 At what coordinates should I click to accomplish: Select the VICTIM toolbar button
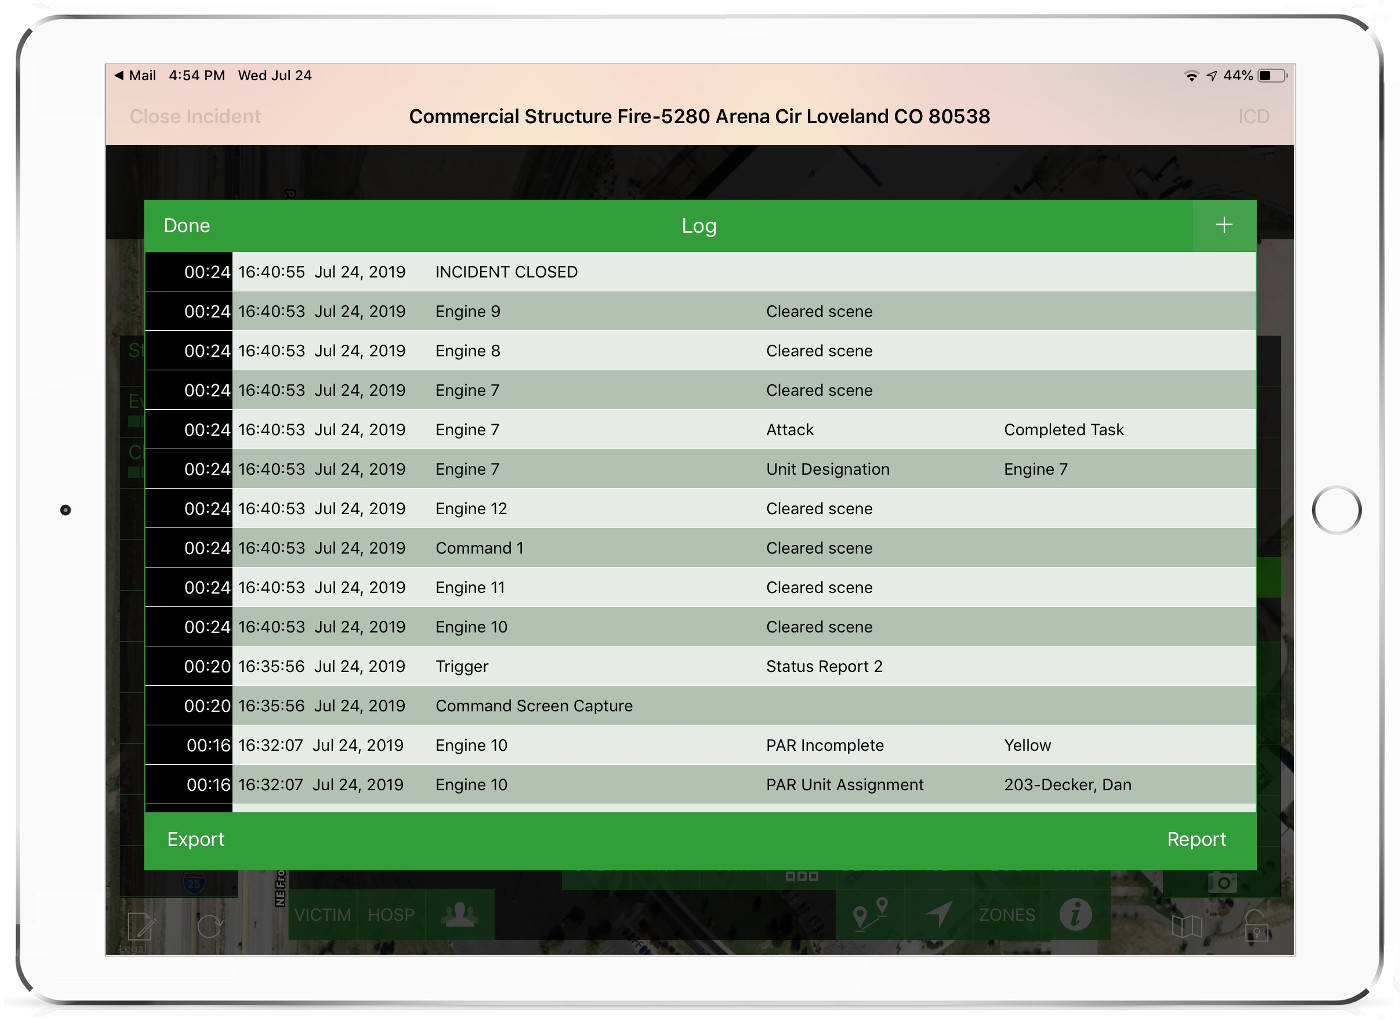[x=322, y=915]
